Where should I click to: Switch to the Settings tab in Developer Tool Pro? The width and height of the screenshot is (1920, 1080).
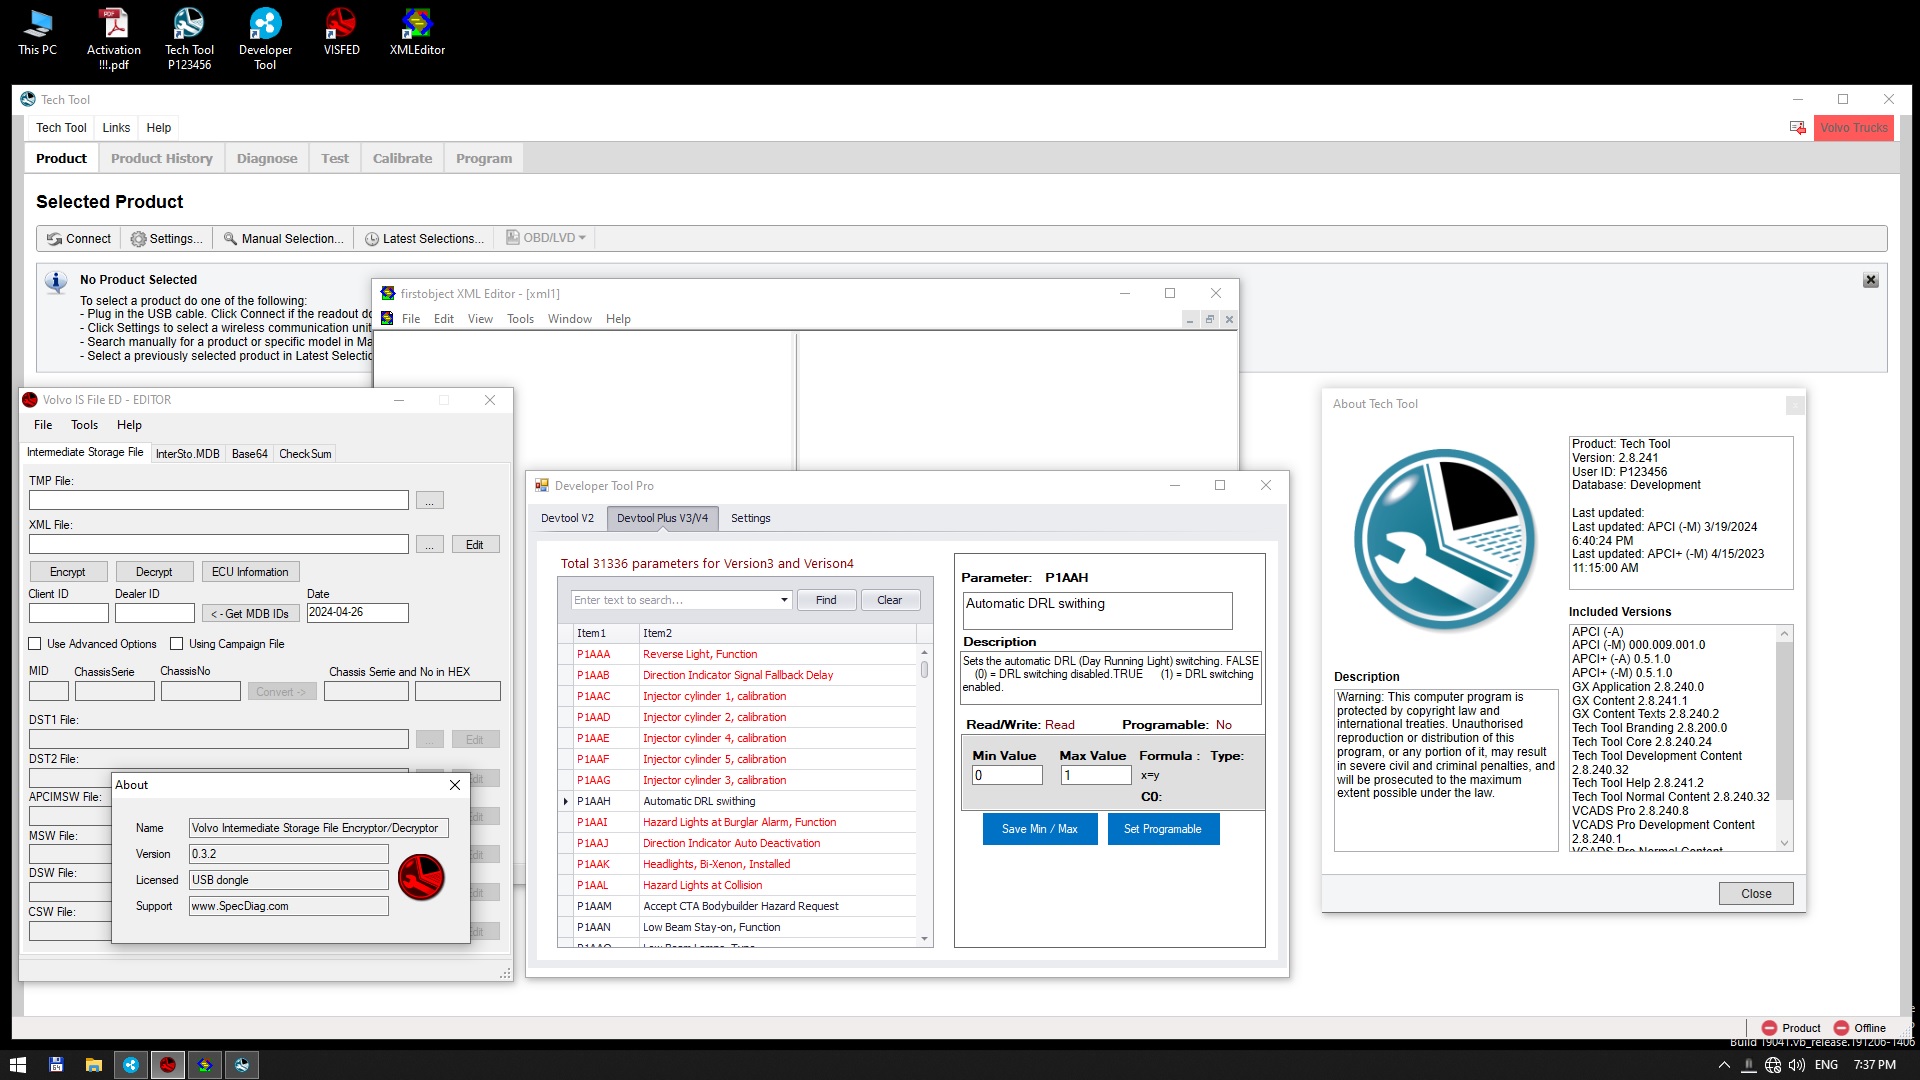point(751,518)
